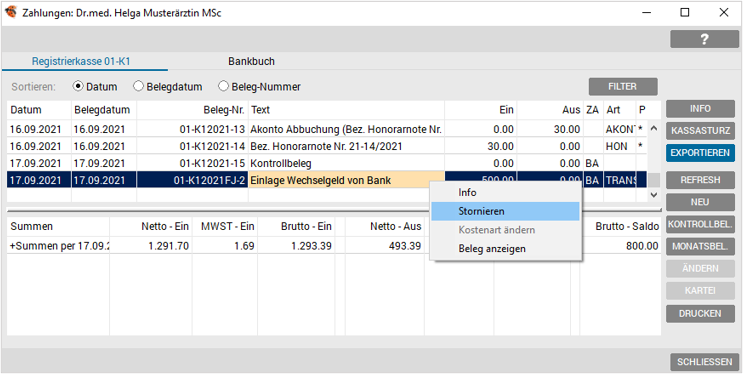
Task: Click the INFO side button
Action: click(700, 109)
